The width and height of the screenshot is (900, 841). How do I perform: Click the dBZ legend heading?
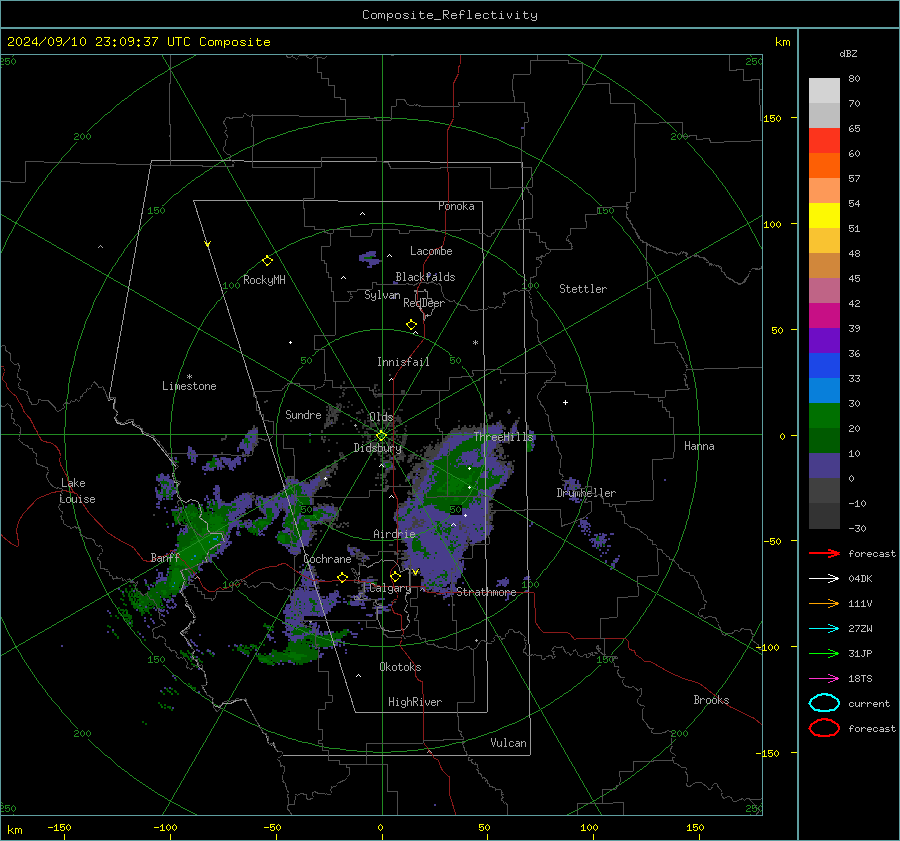coord(848,53)
